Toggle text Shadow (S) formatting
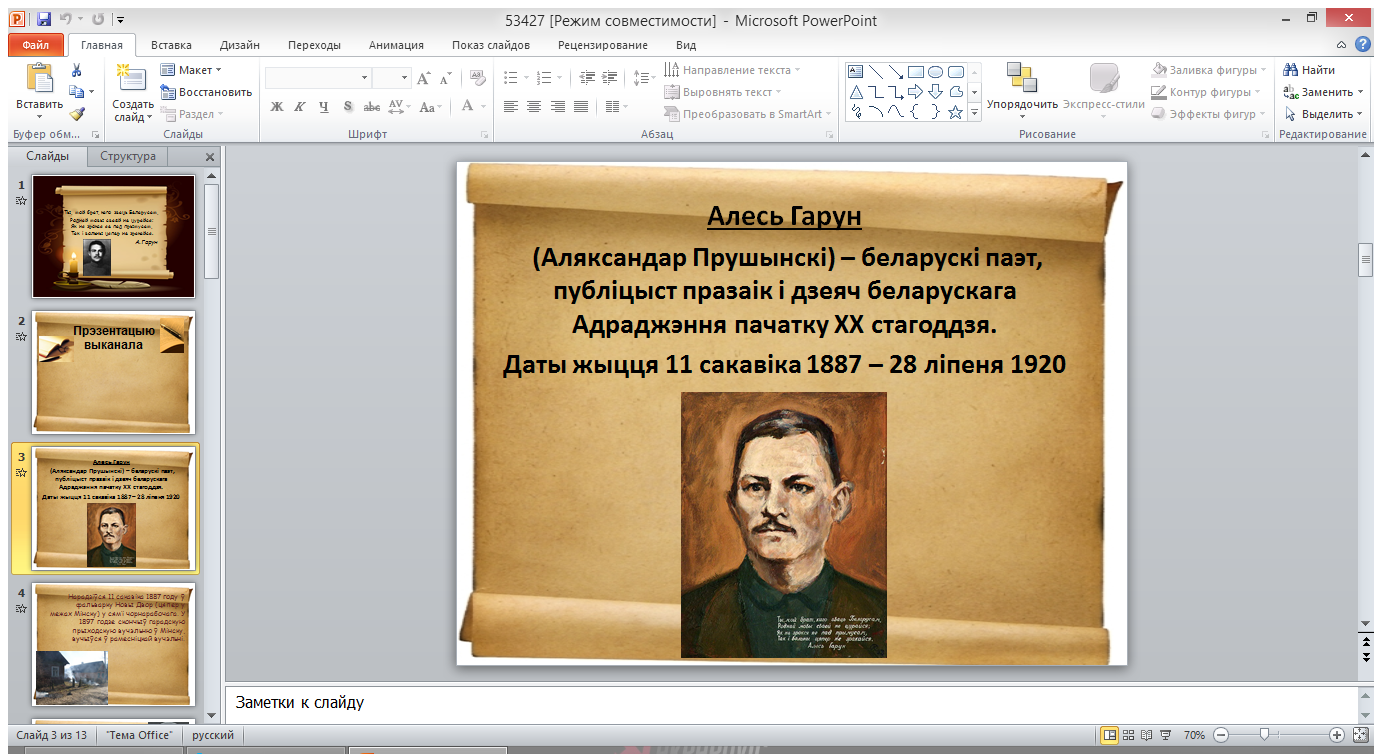 [x=348, y=107]
